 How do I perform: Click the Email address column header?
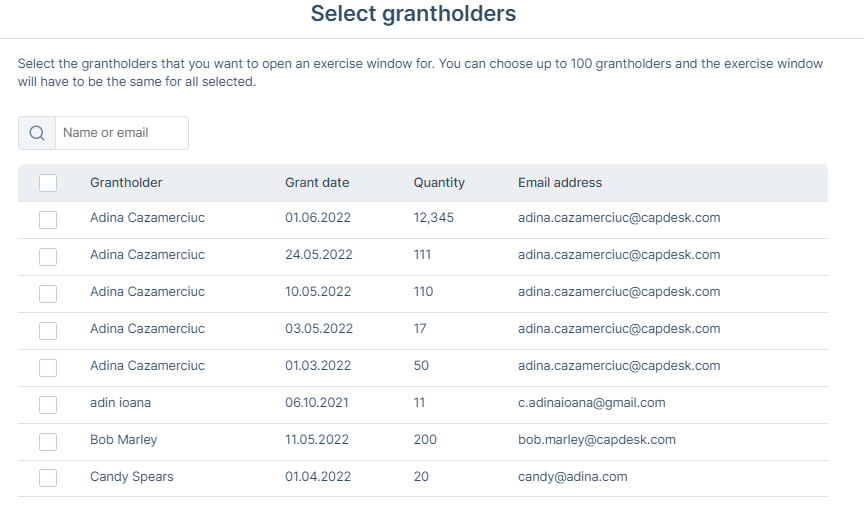click(560, 182)
